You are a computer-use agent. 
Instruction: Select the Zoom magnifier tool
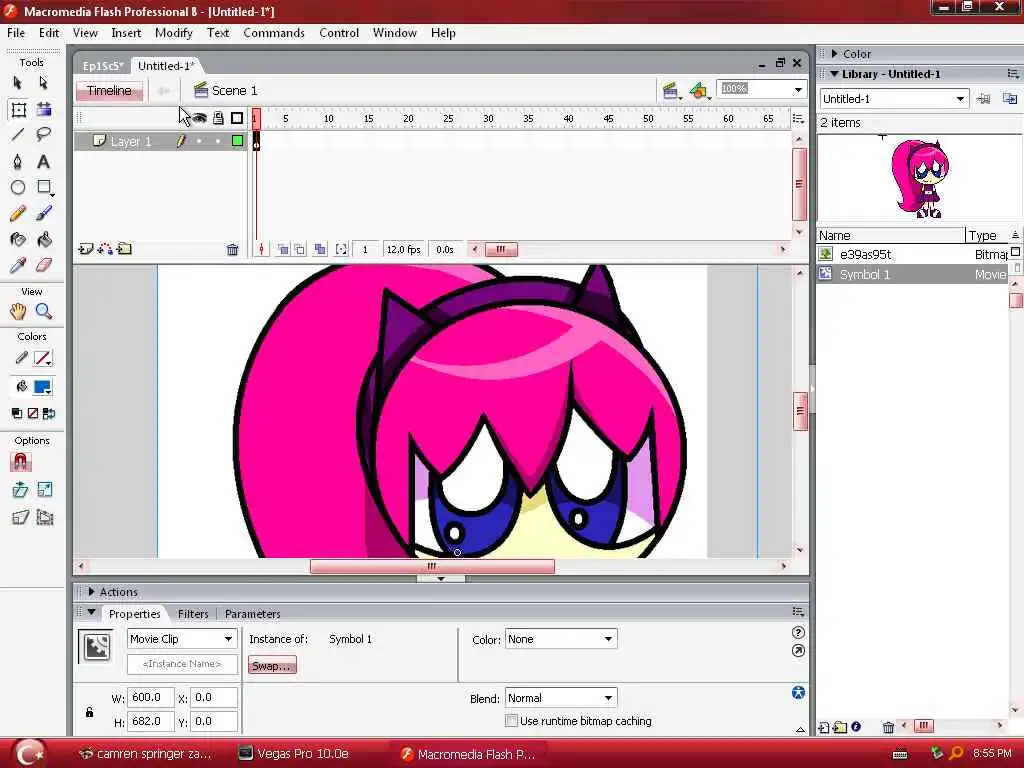[44, 312]
